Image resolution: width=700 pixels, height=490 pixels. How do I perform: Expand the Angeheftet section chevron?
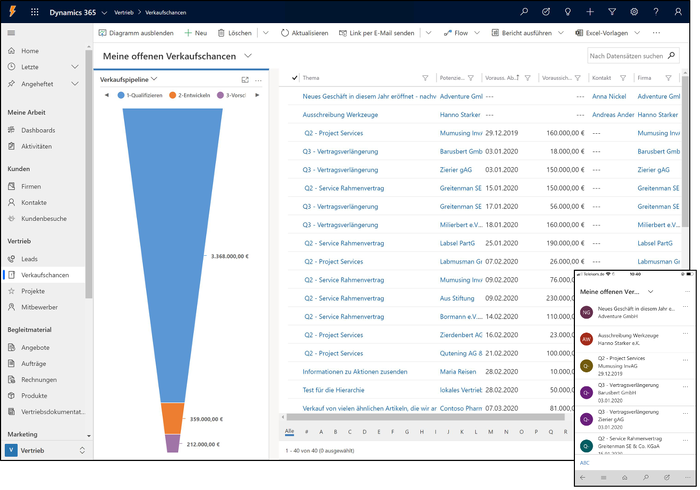pyautogui.click(x=75, y=84)
